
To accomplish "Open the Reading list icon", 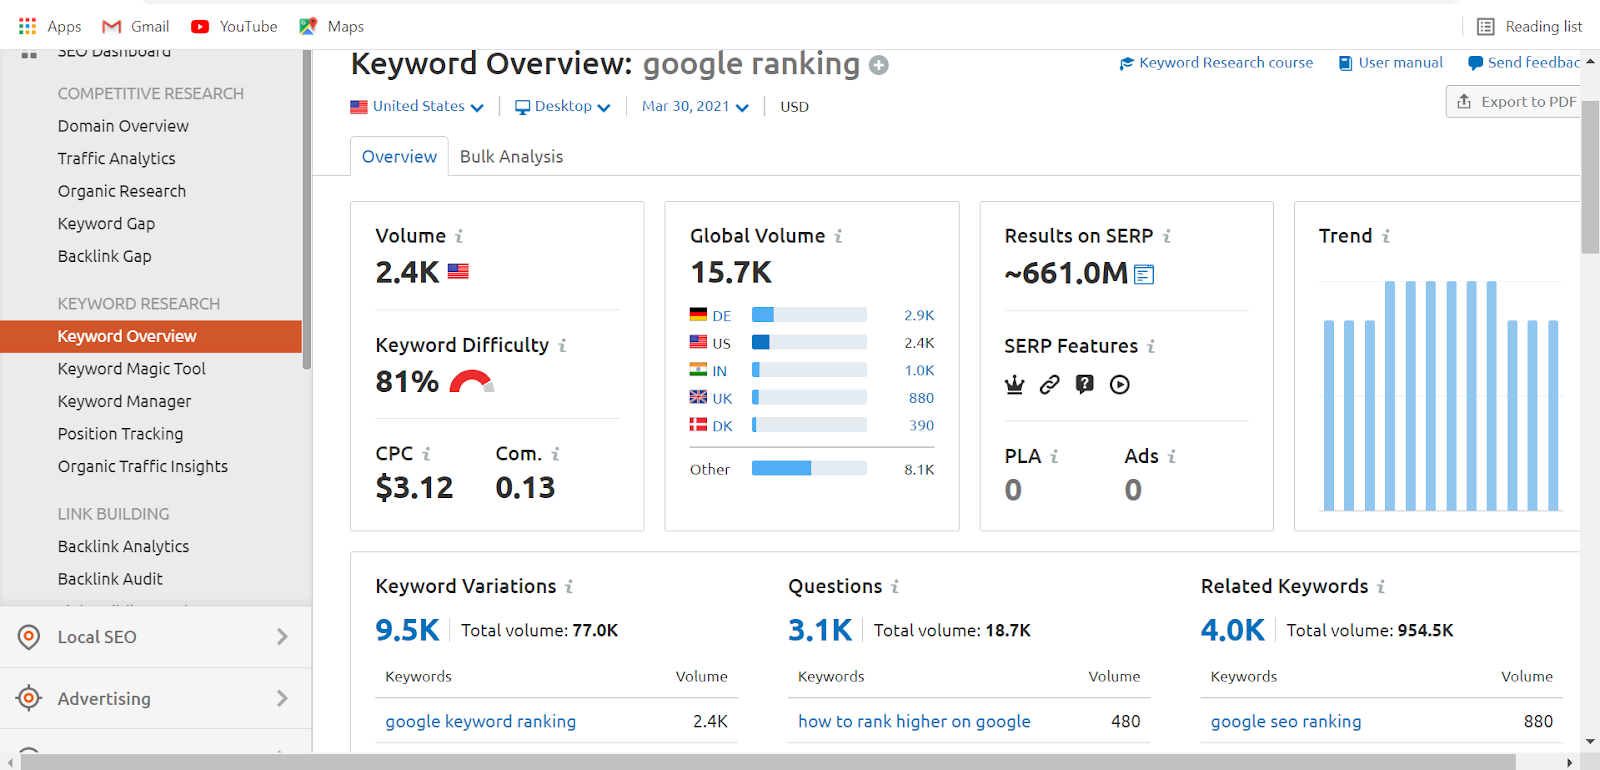I will [x=1486, y=27].
